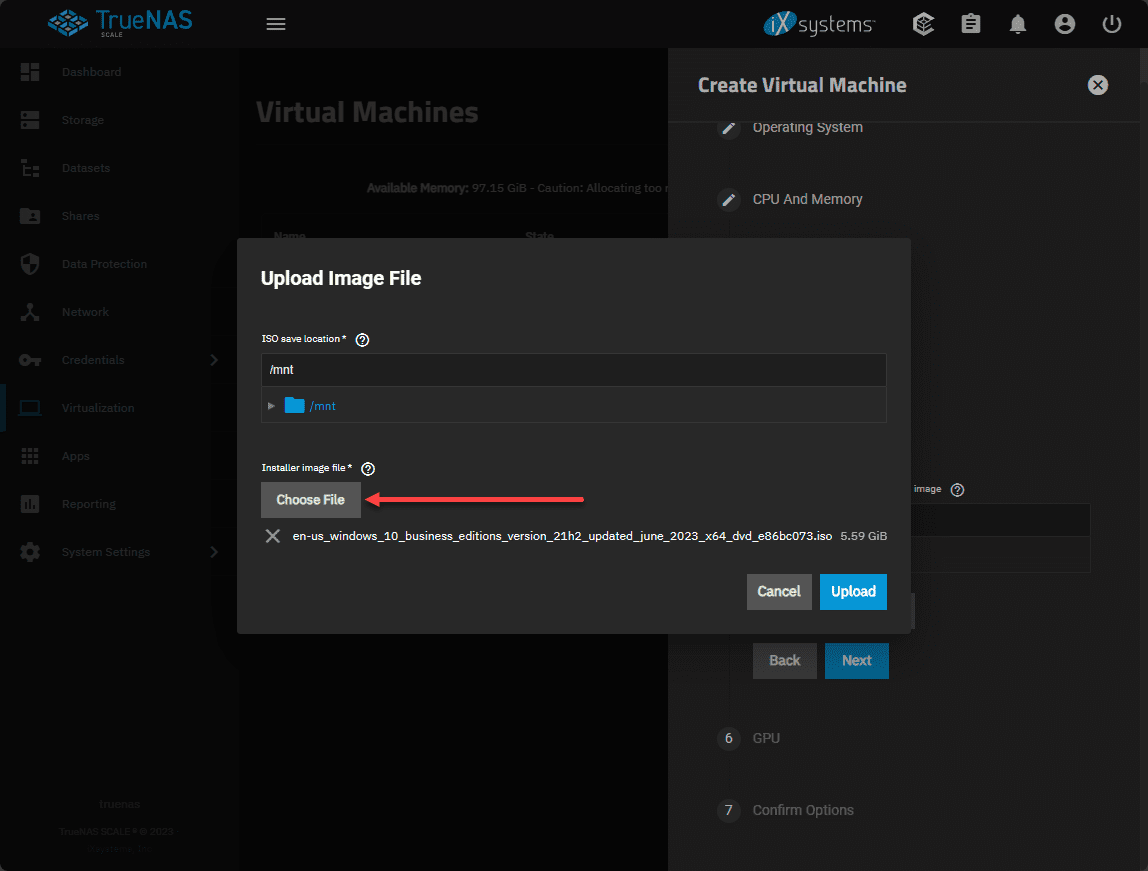The width and height of the screenshot is (1148, 871).
Task: Click the hamburger menu icon in header
Action: click(276, 24)
